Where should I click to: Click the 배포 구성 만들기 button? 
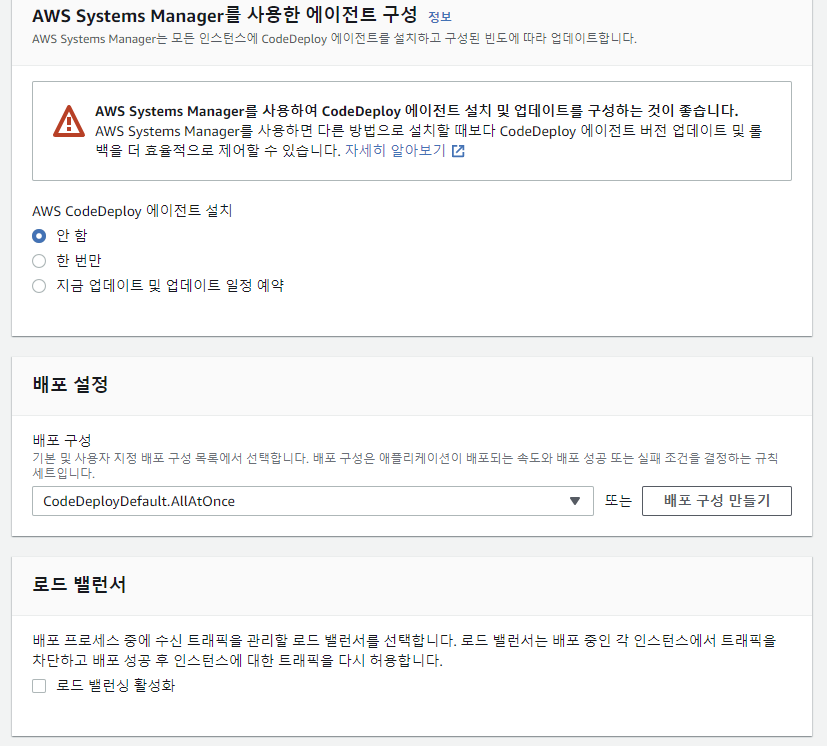(717, 501)
